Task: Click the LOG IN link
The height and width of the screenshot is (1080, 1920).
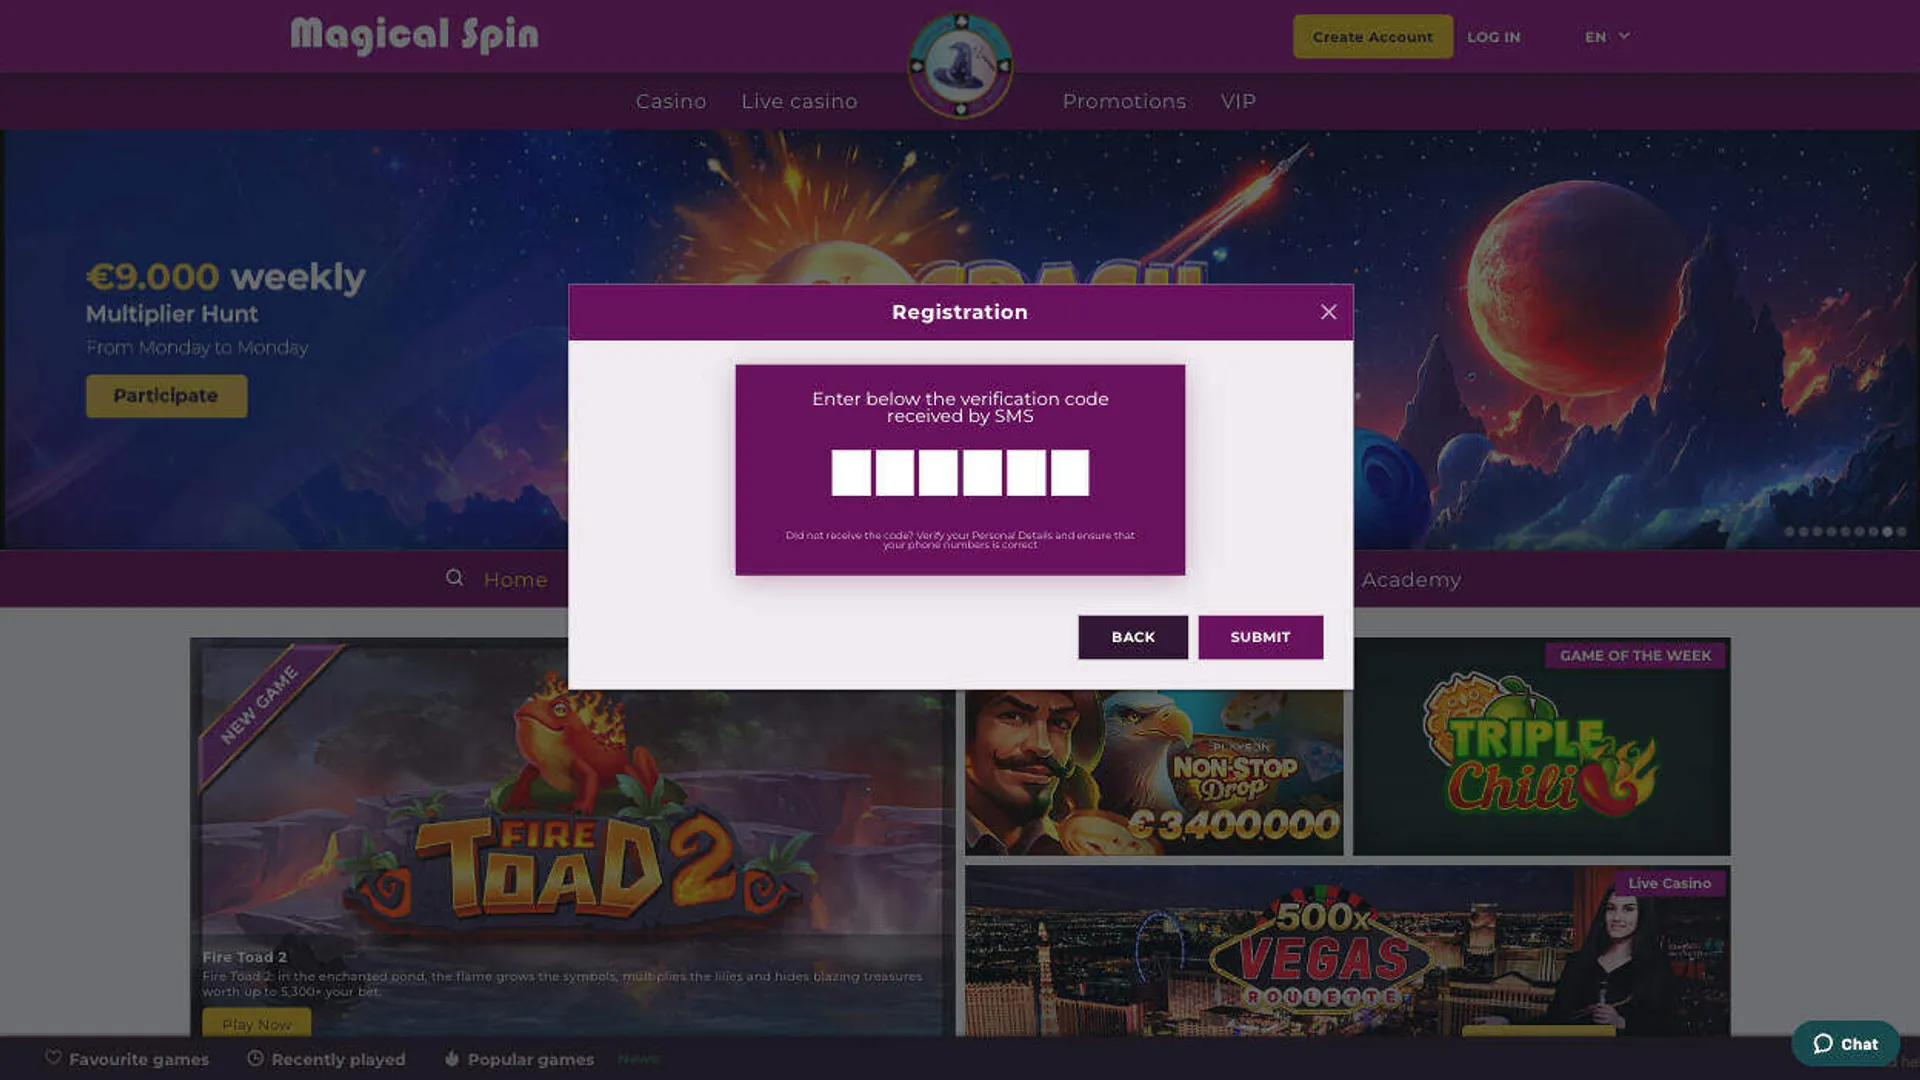Action: 1494,37
